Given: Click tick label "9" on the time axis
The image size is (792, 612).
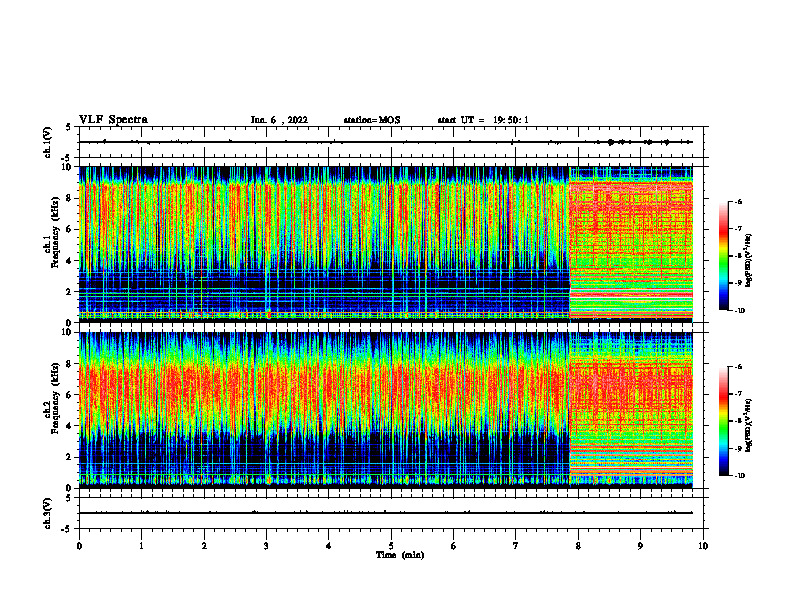Looking at the screenshot, I should point(640,546).
